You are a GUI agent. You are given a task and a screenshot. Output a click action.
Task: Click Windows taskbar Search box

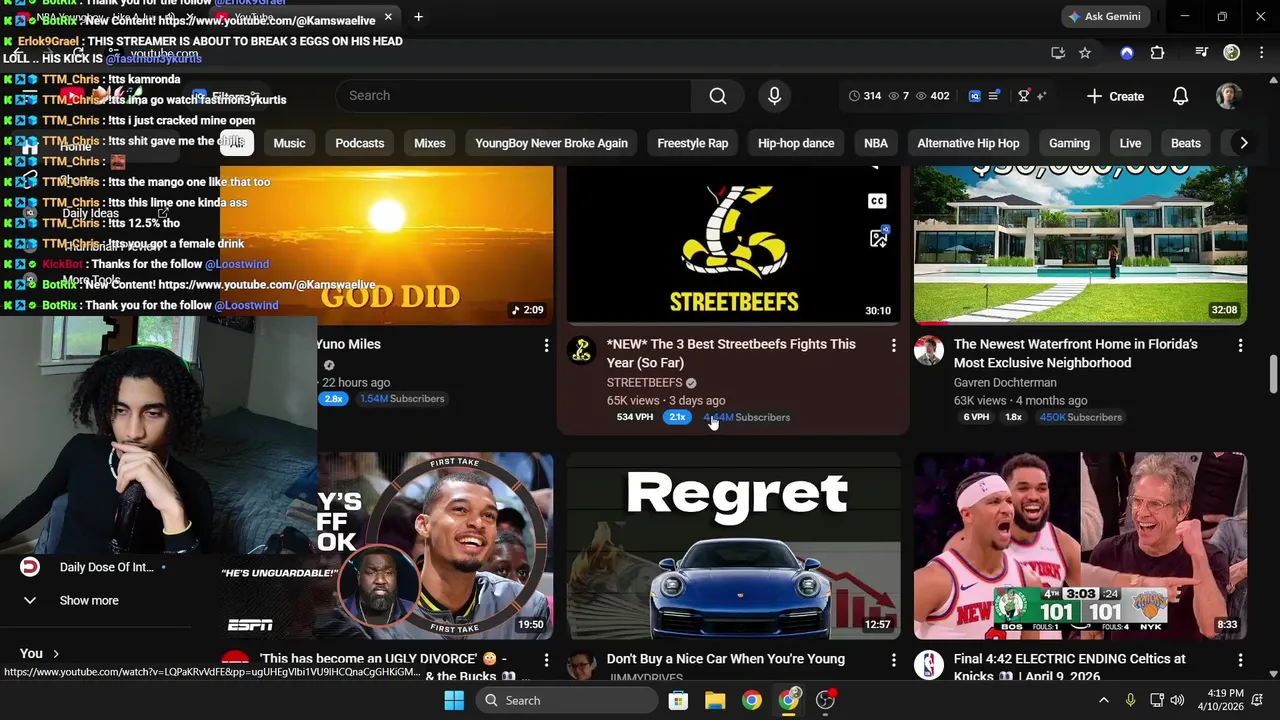coord(567,700)
